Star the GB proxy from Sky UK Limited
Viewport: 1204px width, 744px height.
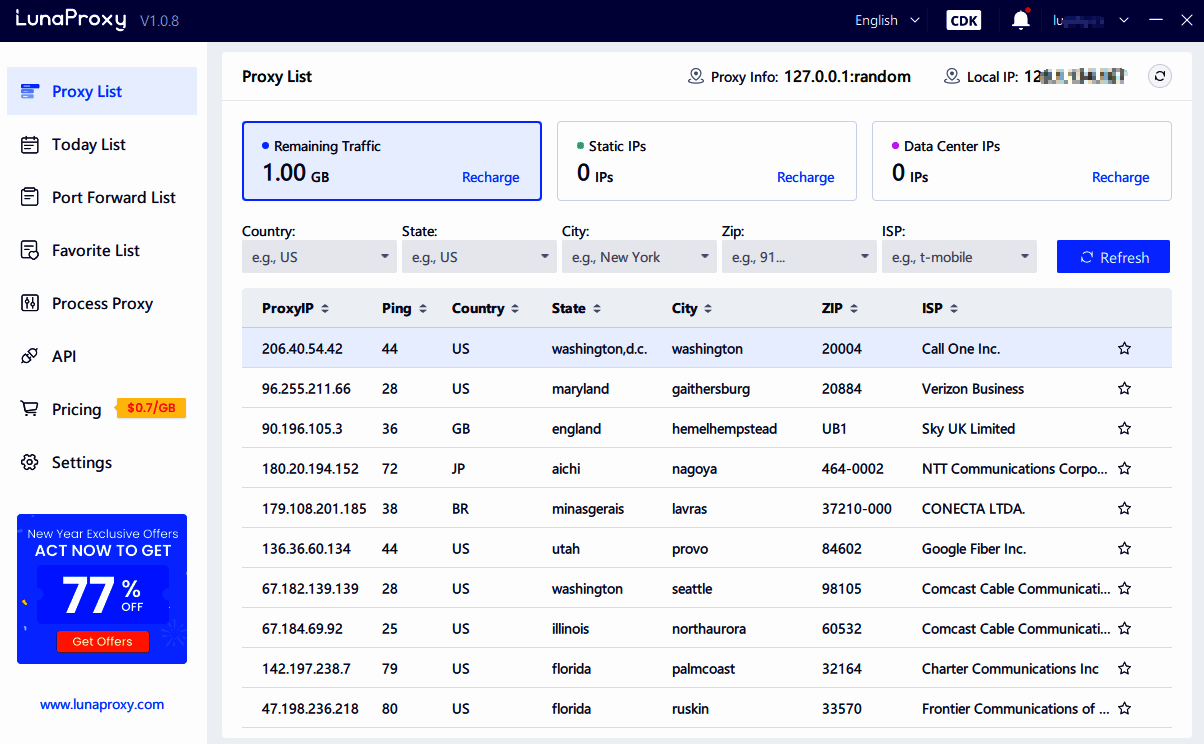click(1124, 428)
